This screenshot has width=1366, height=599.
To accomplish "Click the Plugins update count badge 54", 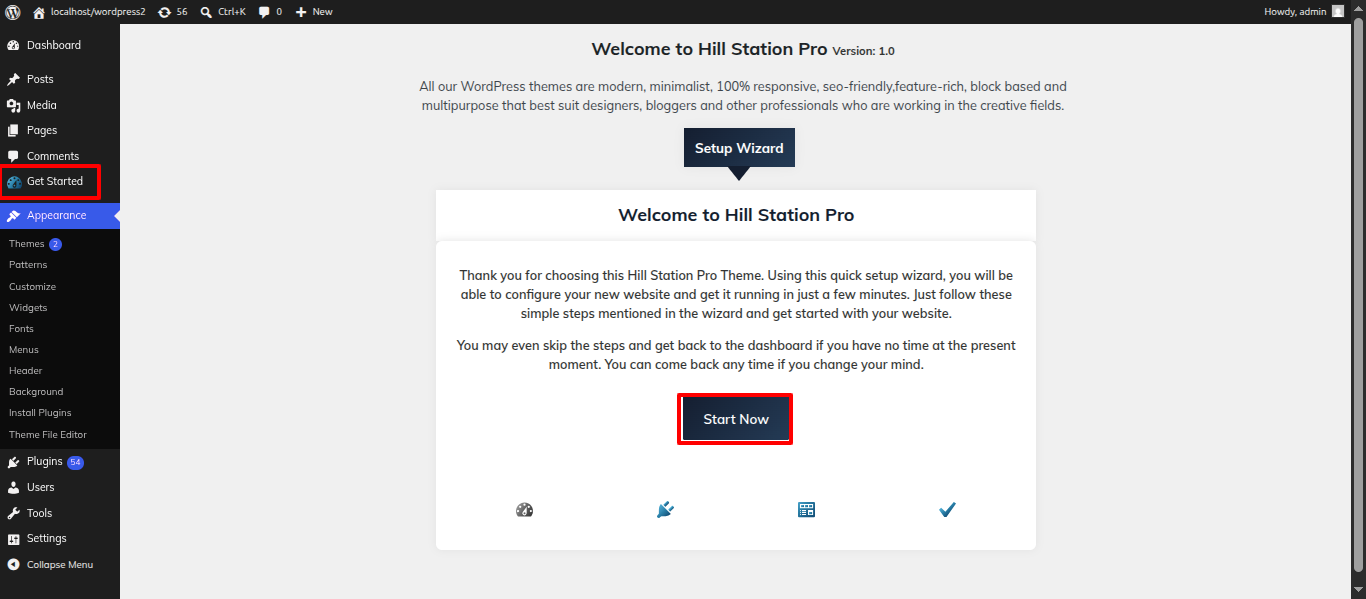I will pyautogui.click(x=75, y=462).
